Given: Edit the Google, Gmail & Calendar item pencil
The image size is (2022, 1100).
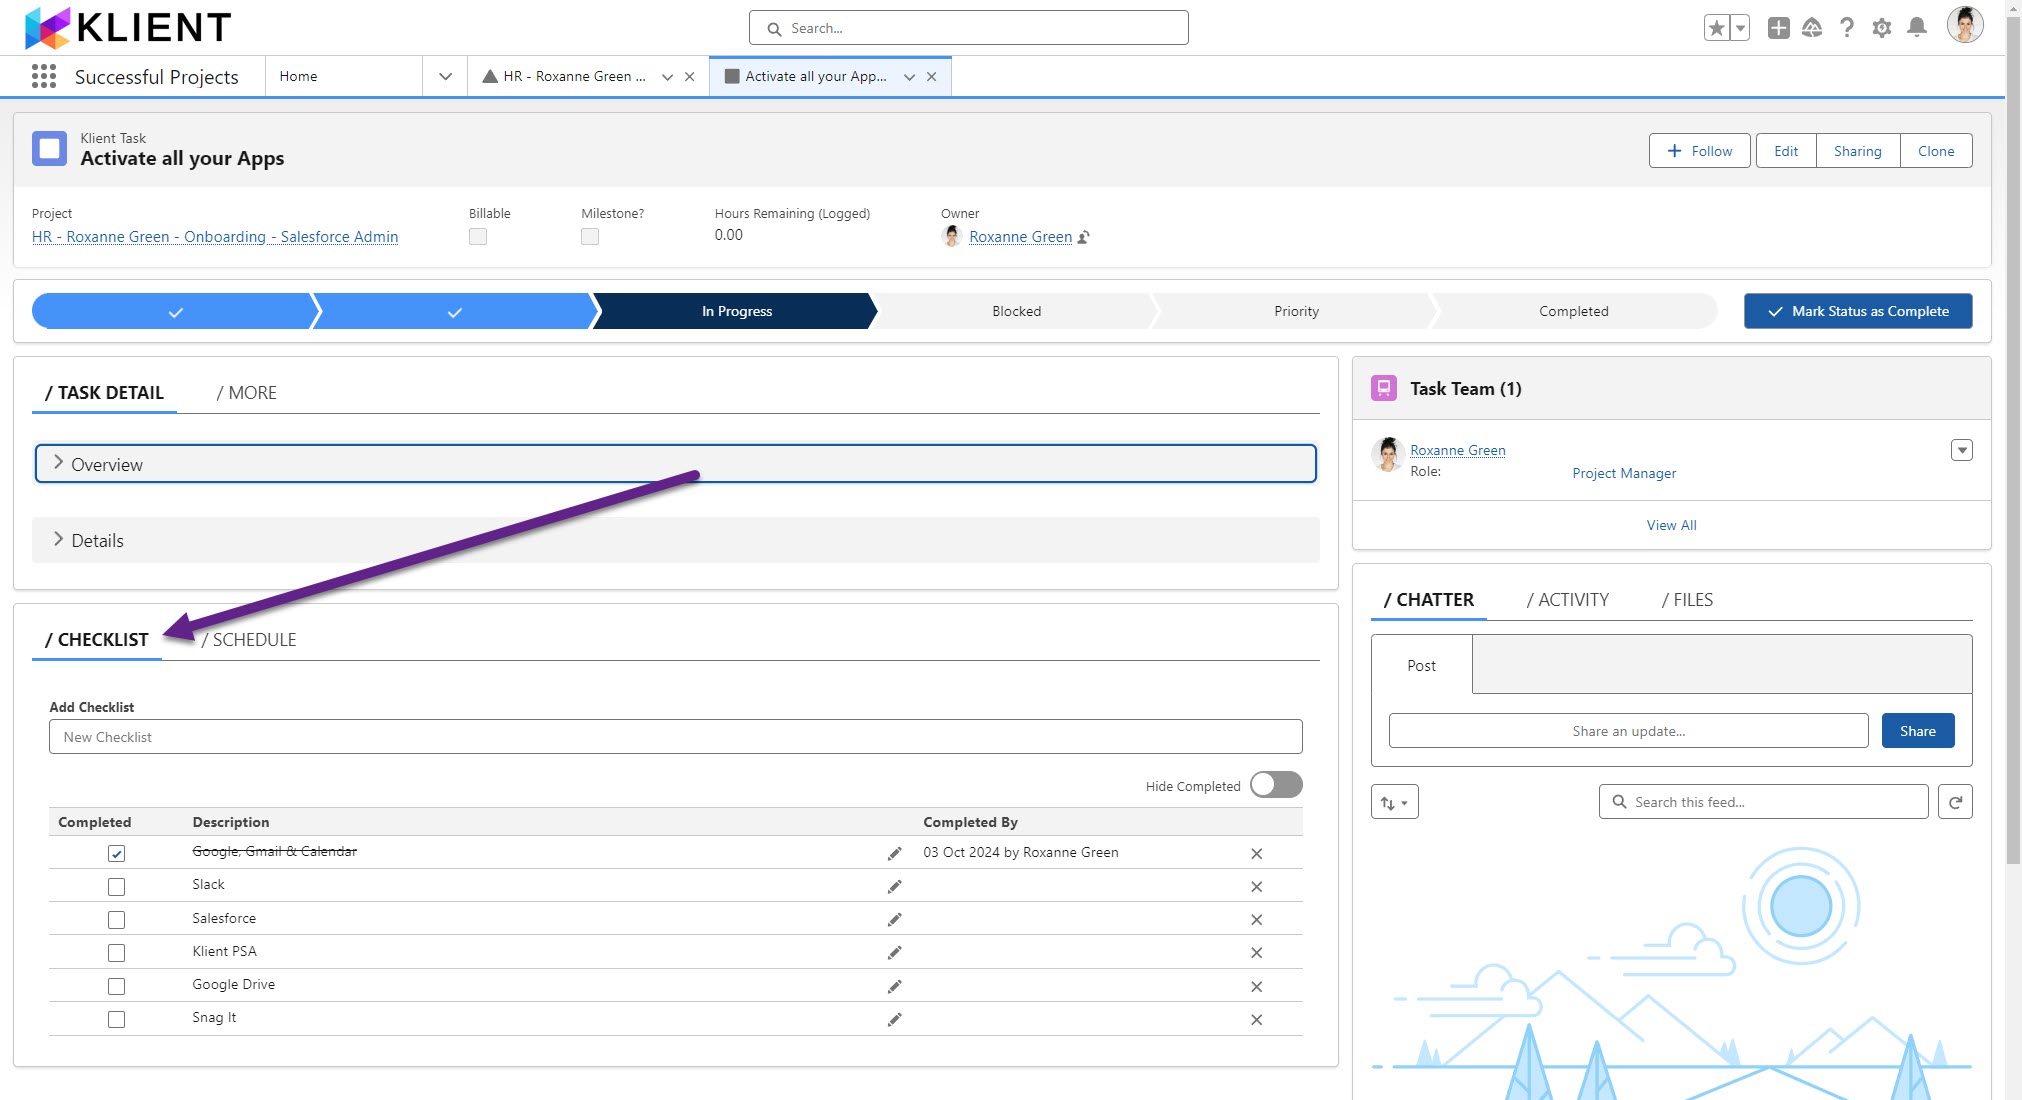Looking at the screenshot, I should pyautogui.click(x=894, y=853).
